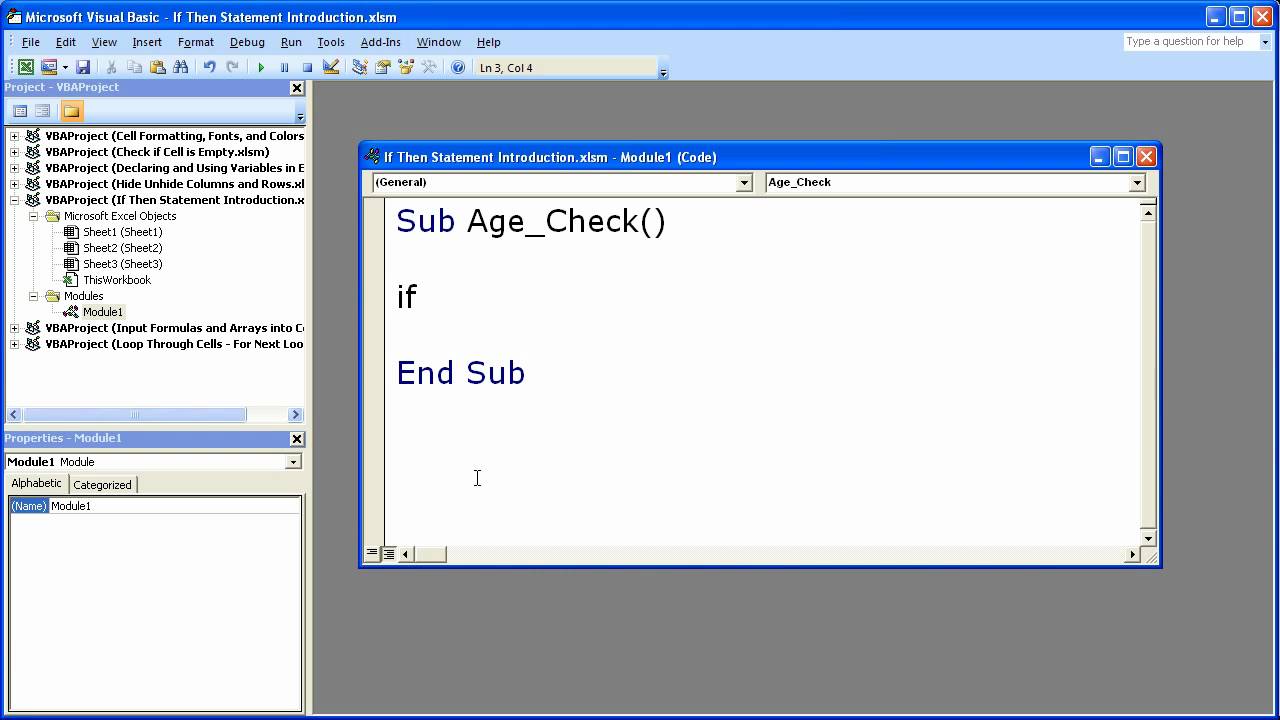Click the code window vertical scroll down arrow
The width and height of the screenshot is (1280, 720).
[1148, 538]
